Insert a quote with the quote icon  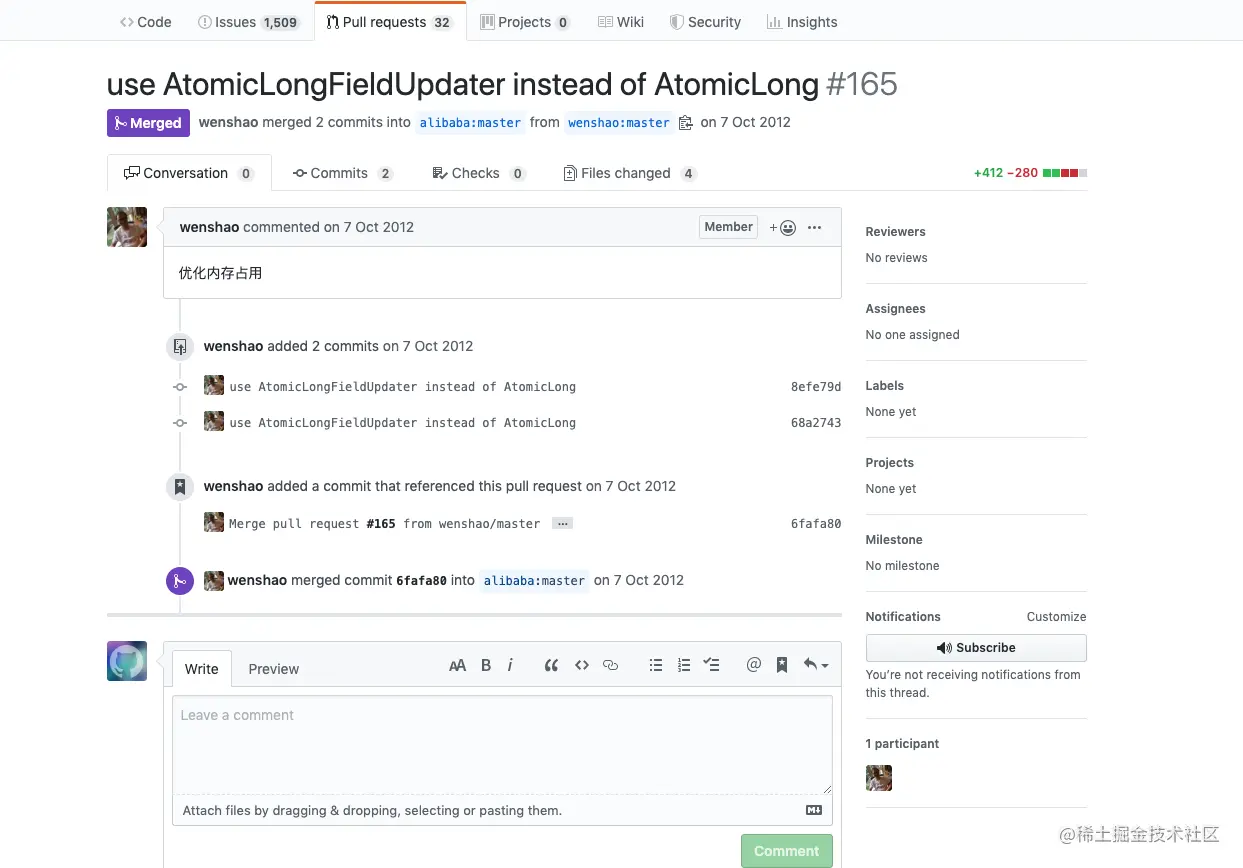pos(551,665)
